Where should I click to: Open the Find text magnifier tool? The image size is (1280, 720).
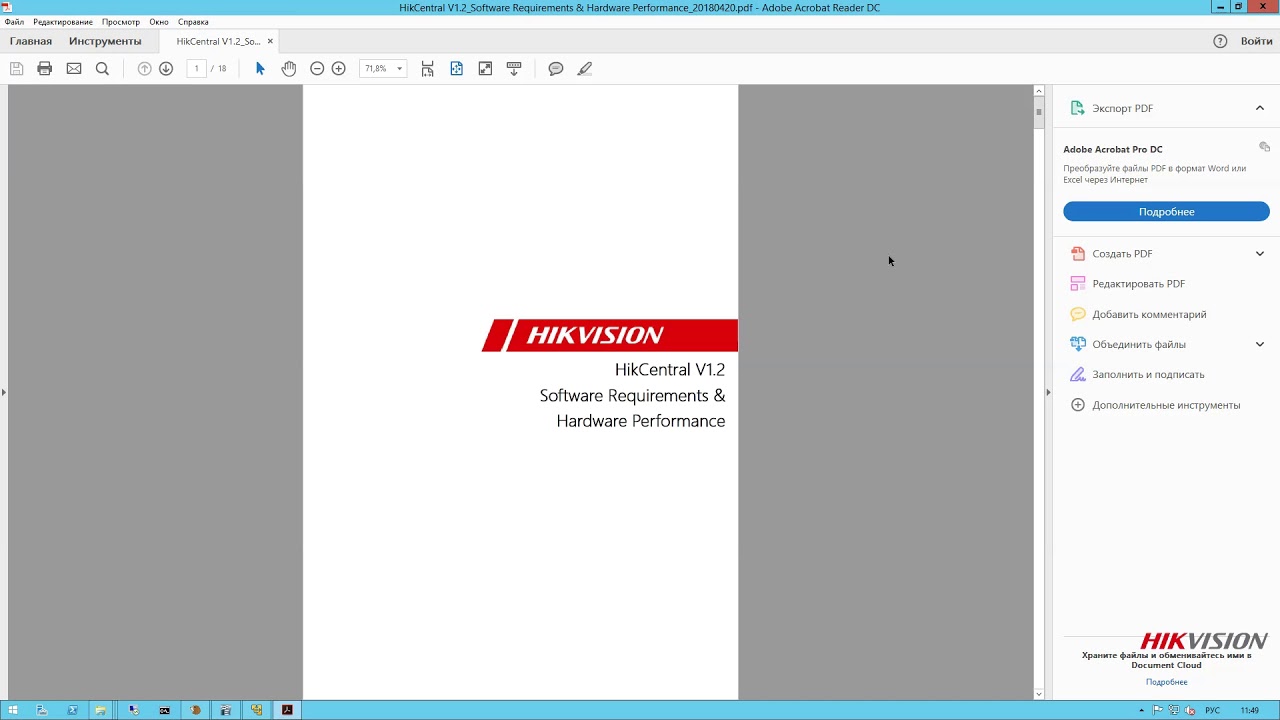pyautogui.click(x=102, y=69)
